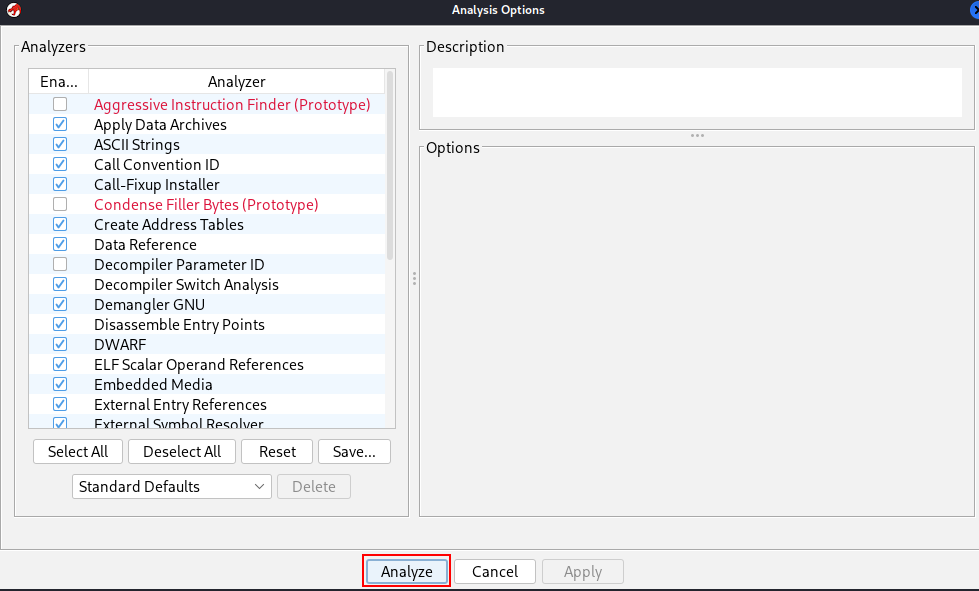Screen dimensions: 979x591
Task: Enable Aggressive Instruction Finder checkbox
Action: (60, 104)
